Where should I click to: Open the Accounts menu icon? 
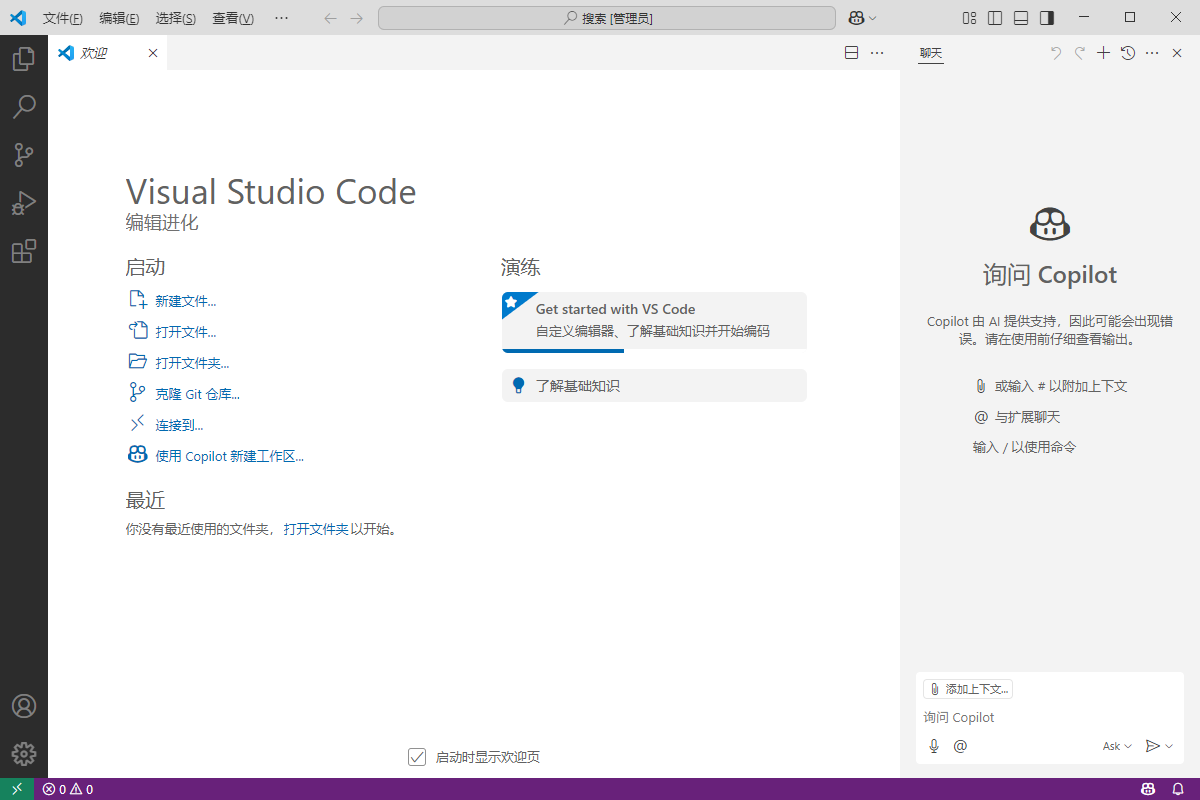[x=24, y=706]
